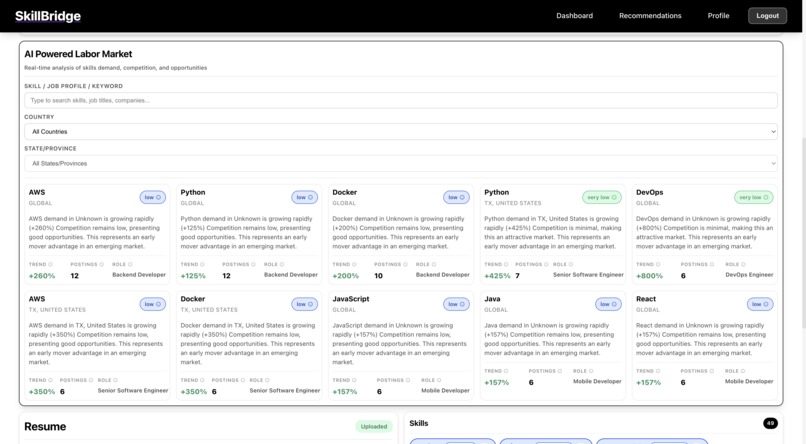This screenshot has width=806, height=444.
Task: Click the POSTINGS info icon in Java card
Action: pyautogui.click(x=560, y=371)
